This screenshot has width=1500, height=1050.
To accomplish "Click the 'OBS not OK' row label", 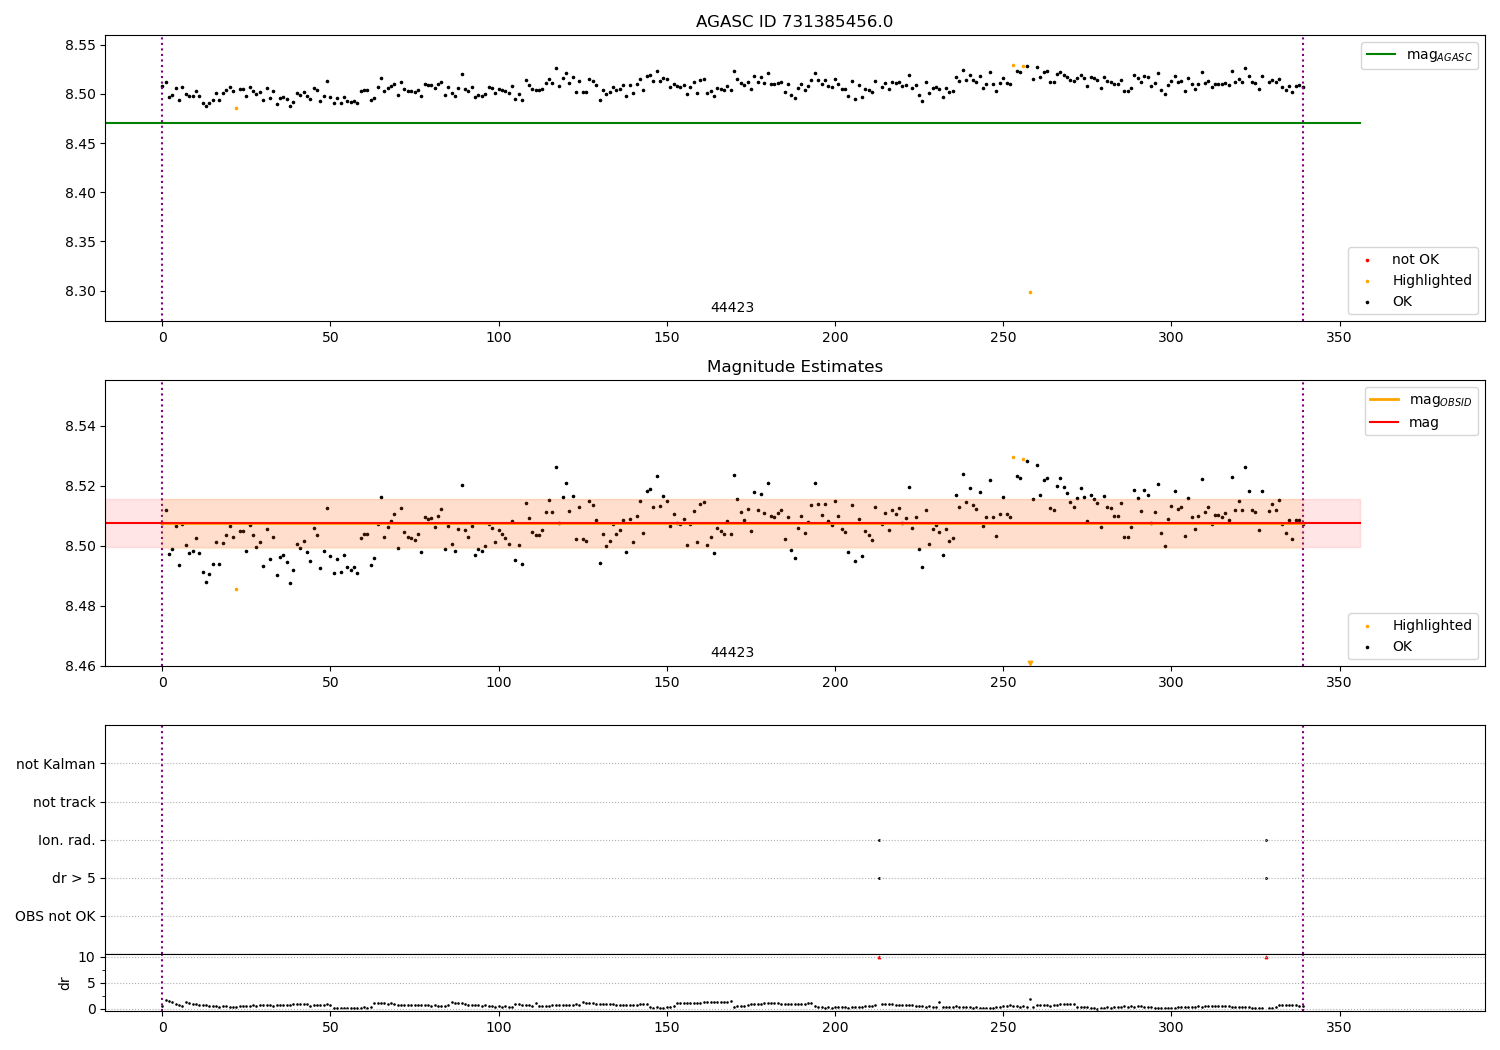I will 56,917.
